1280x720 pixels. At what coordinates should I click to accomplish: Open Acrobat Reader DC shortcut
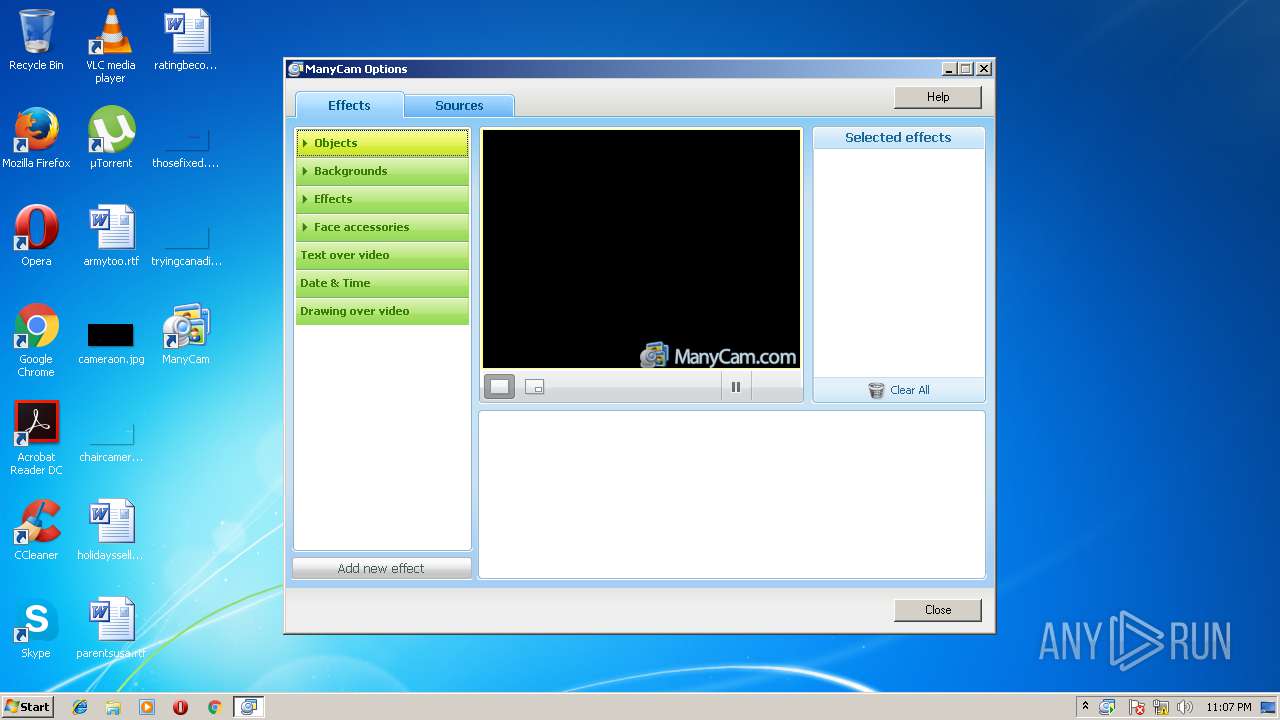pos(36,439)
